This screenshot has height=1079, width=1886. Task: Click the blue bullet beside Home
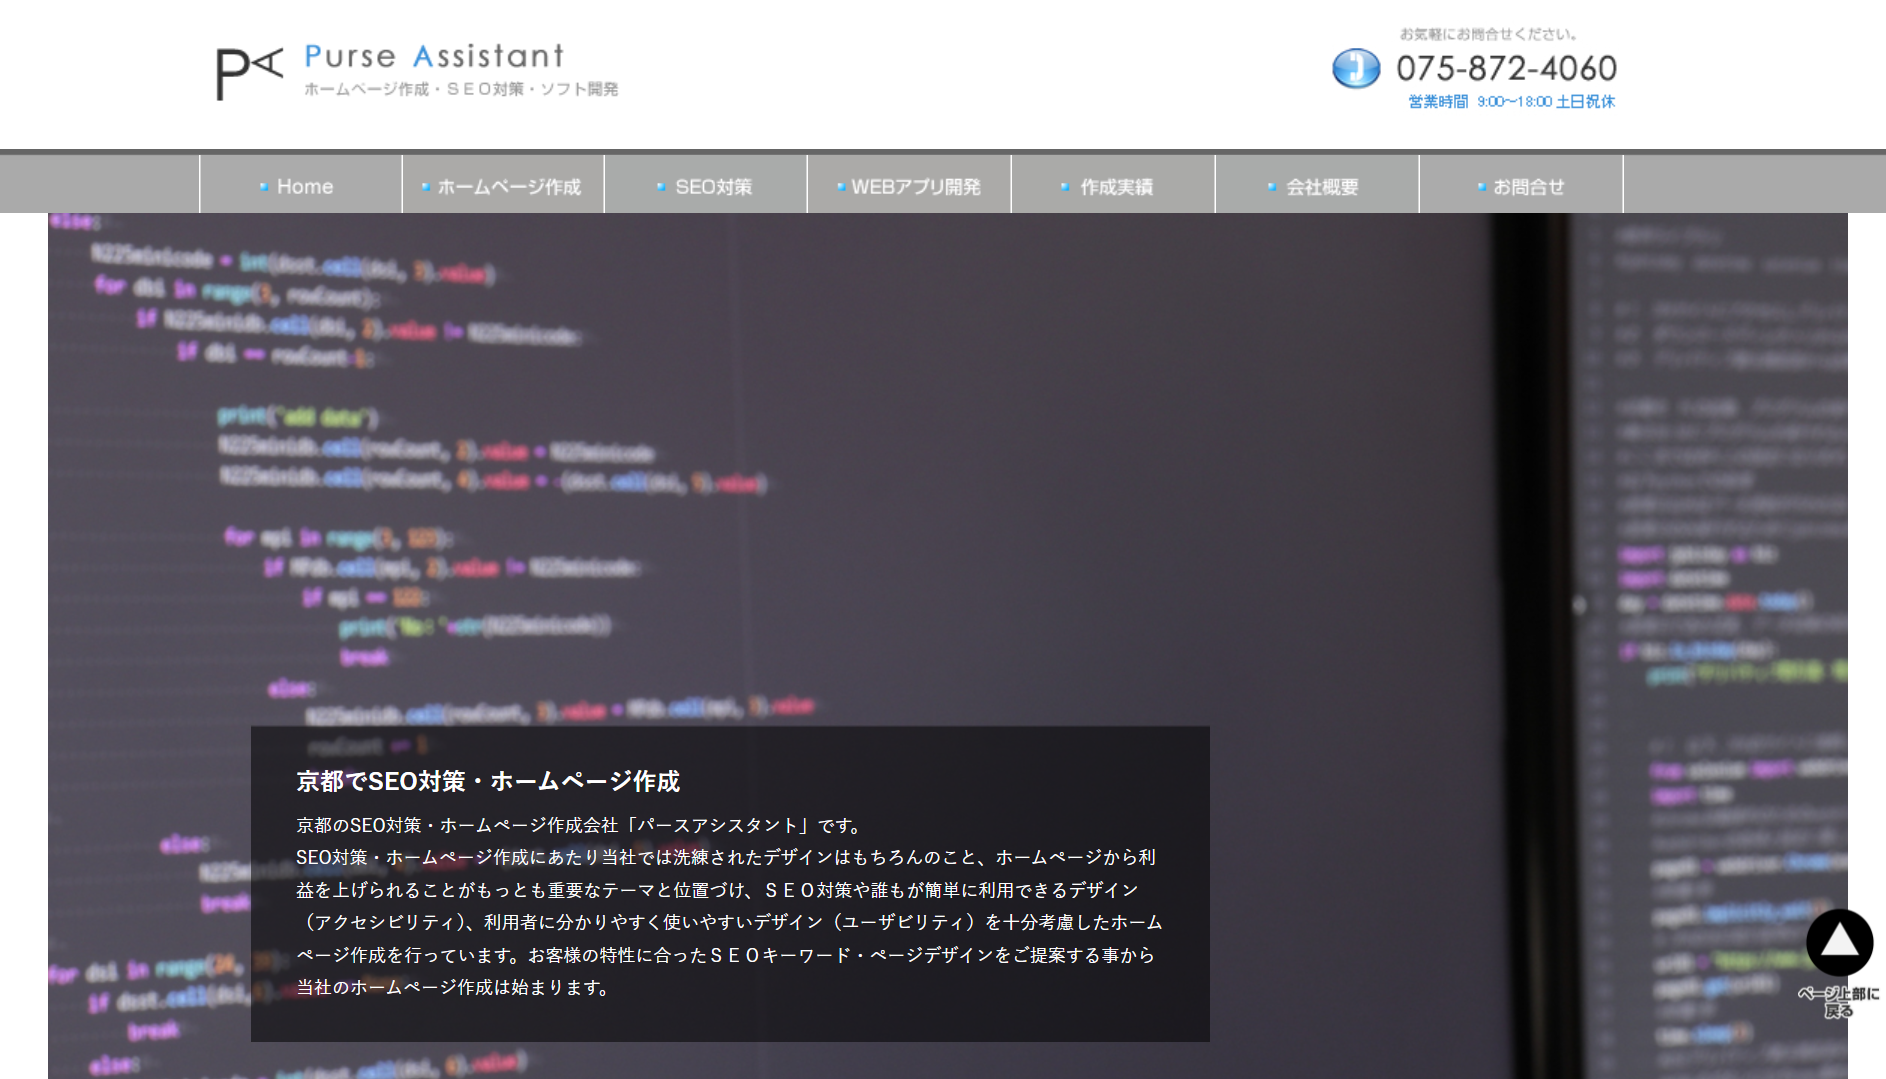point(264,187)
